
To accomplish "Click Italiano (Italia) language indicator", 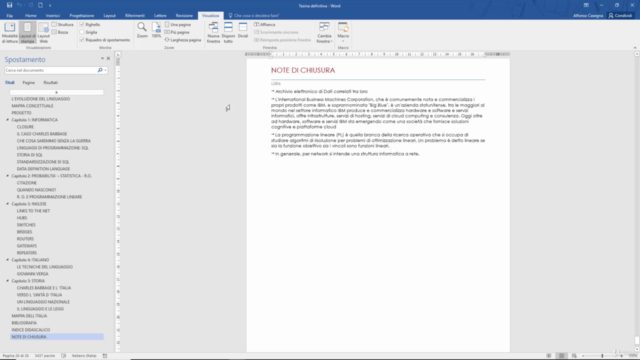I will click(x=84, y=356).
